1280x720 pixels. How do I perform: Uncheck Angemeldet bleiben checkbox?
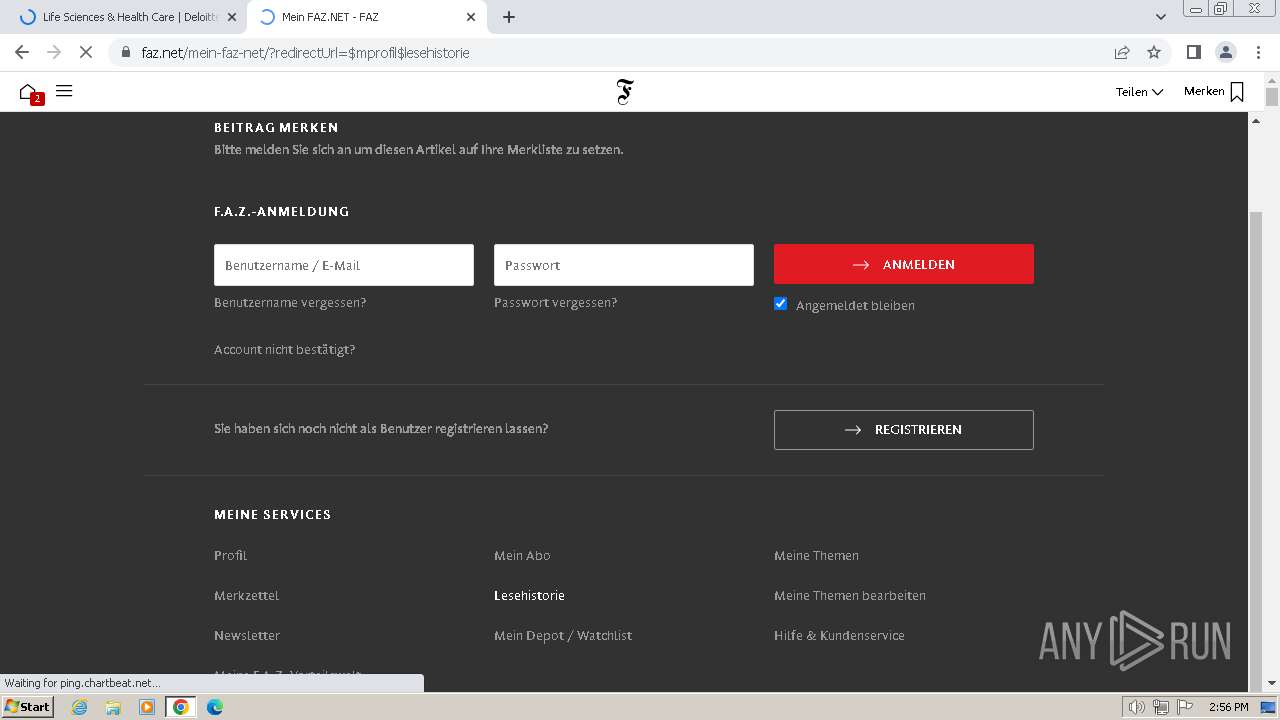click(x=781, y=304)
